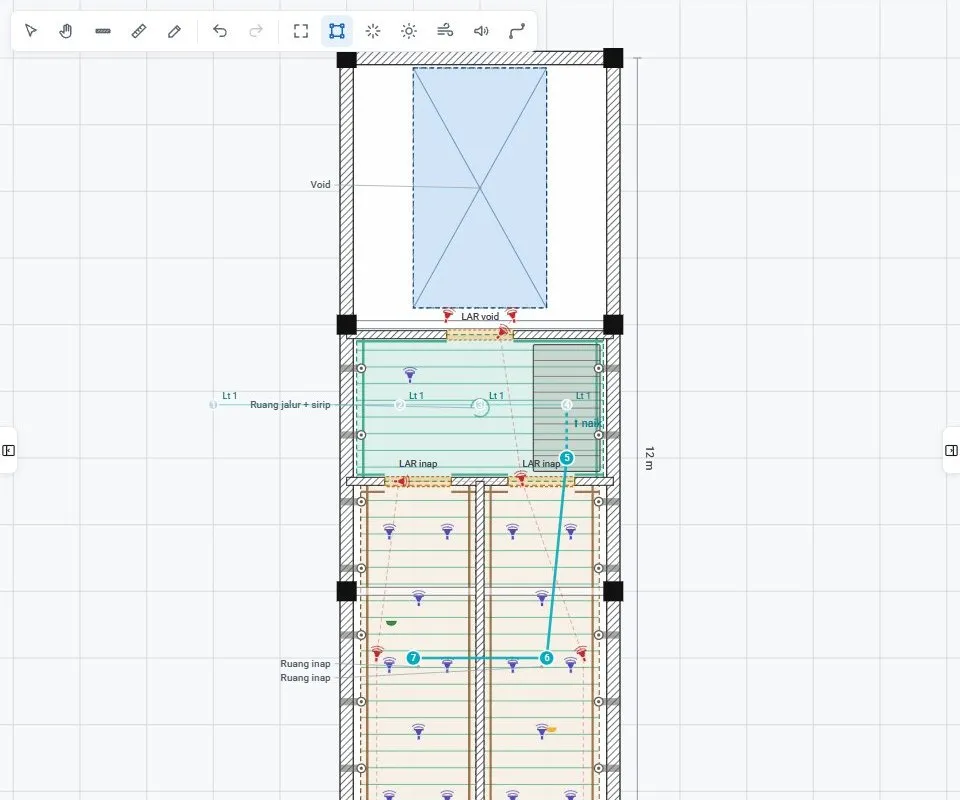The width and height of the screenshot is (960, 800).
Task: Select route waypoint number 7
Action: [x=413, y=658]
